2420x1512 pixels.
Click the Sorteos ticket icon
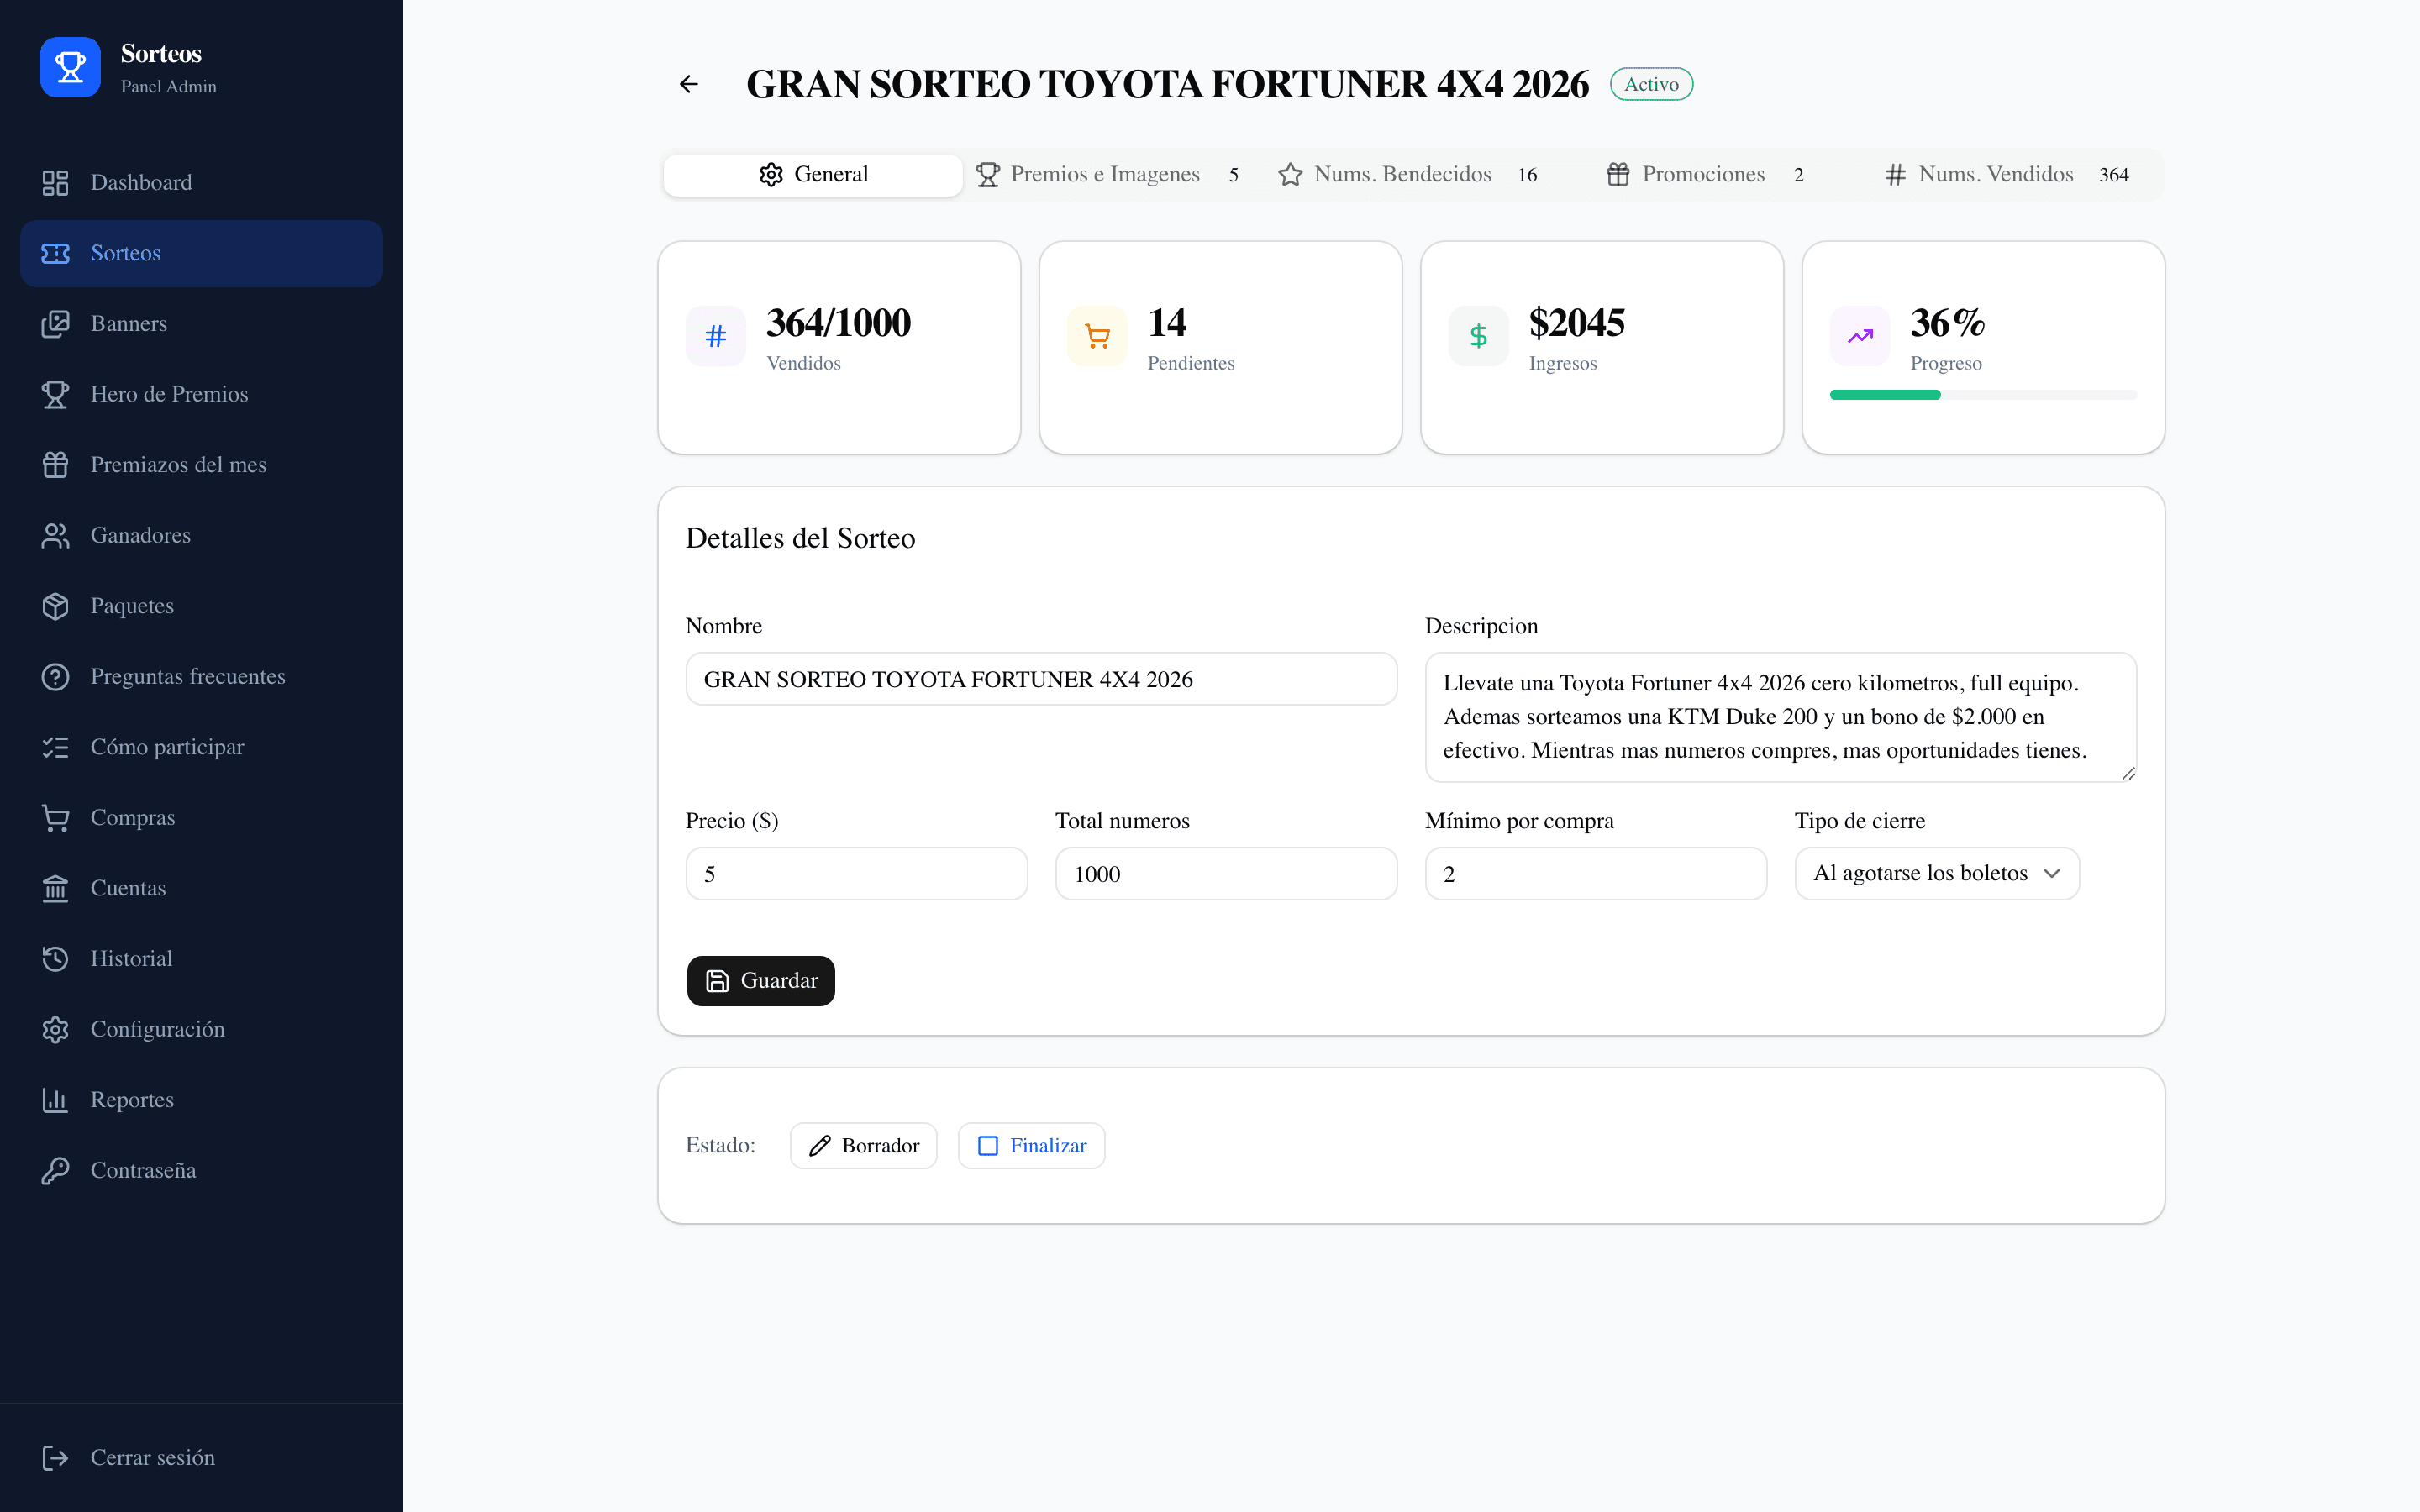tap(55, 253)
